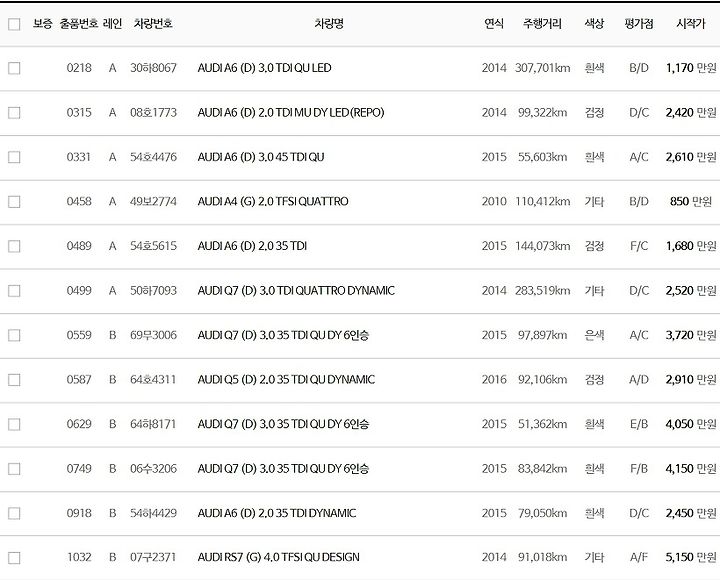This screenshot has width=720, height=580.
Task: Sort by 연식 column header
Action: pos(494,23)
